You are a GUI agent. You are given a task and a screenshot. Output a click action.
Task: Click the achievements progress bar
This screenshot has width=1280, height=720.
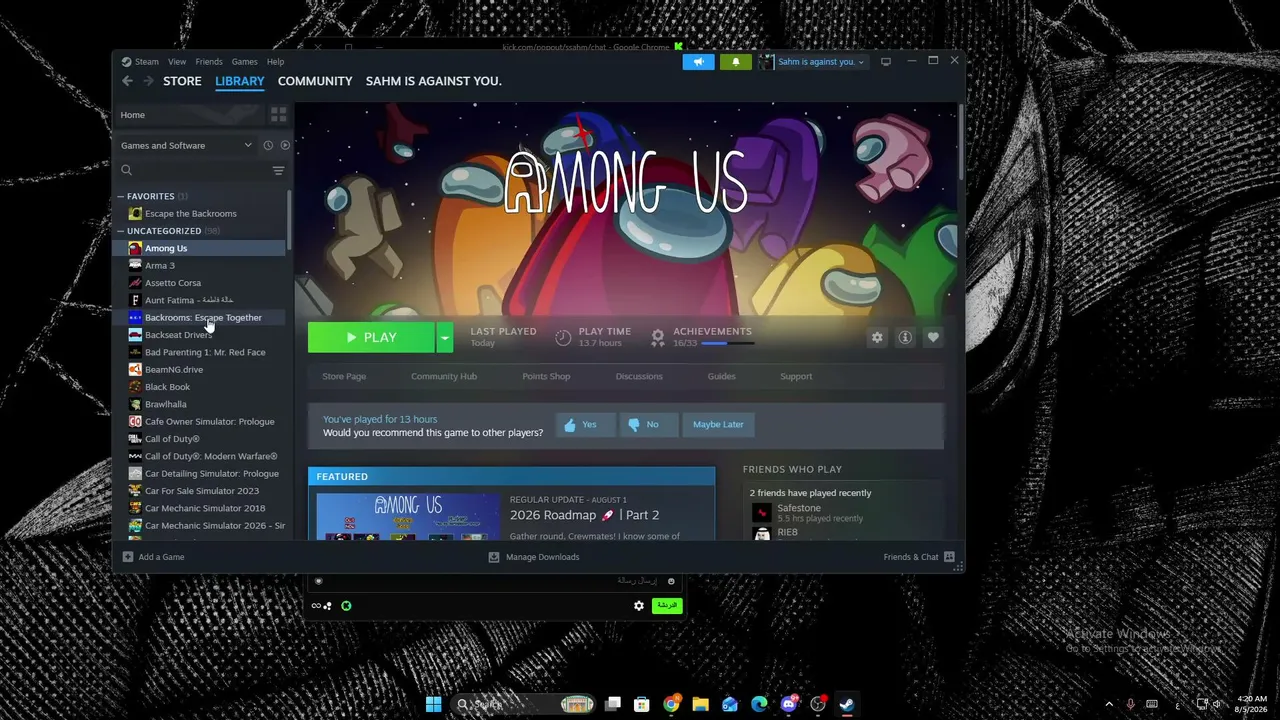[728, 343]
